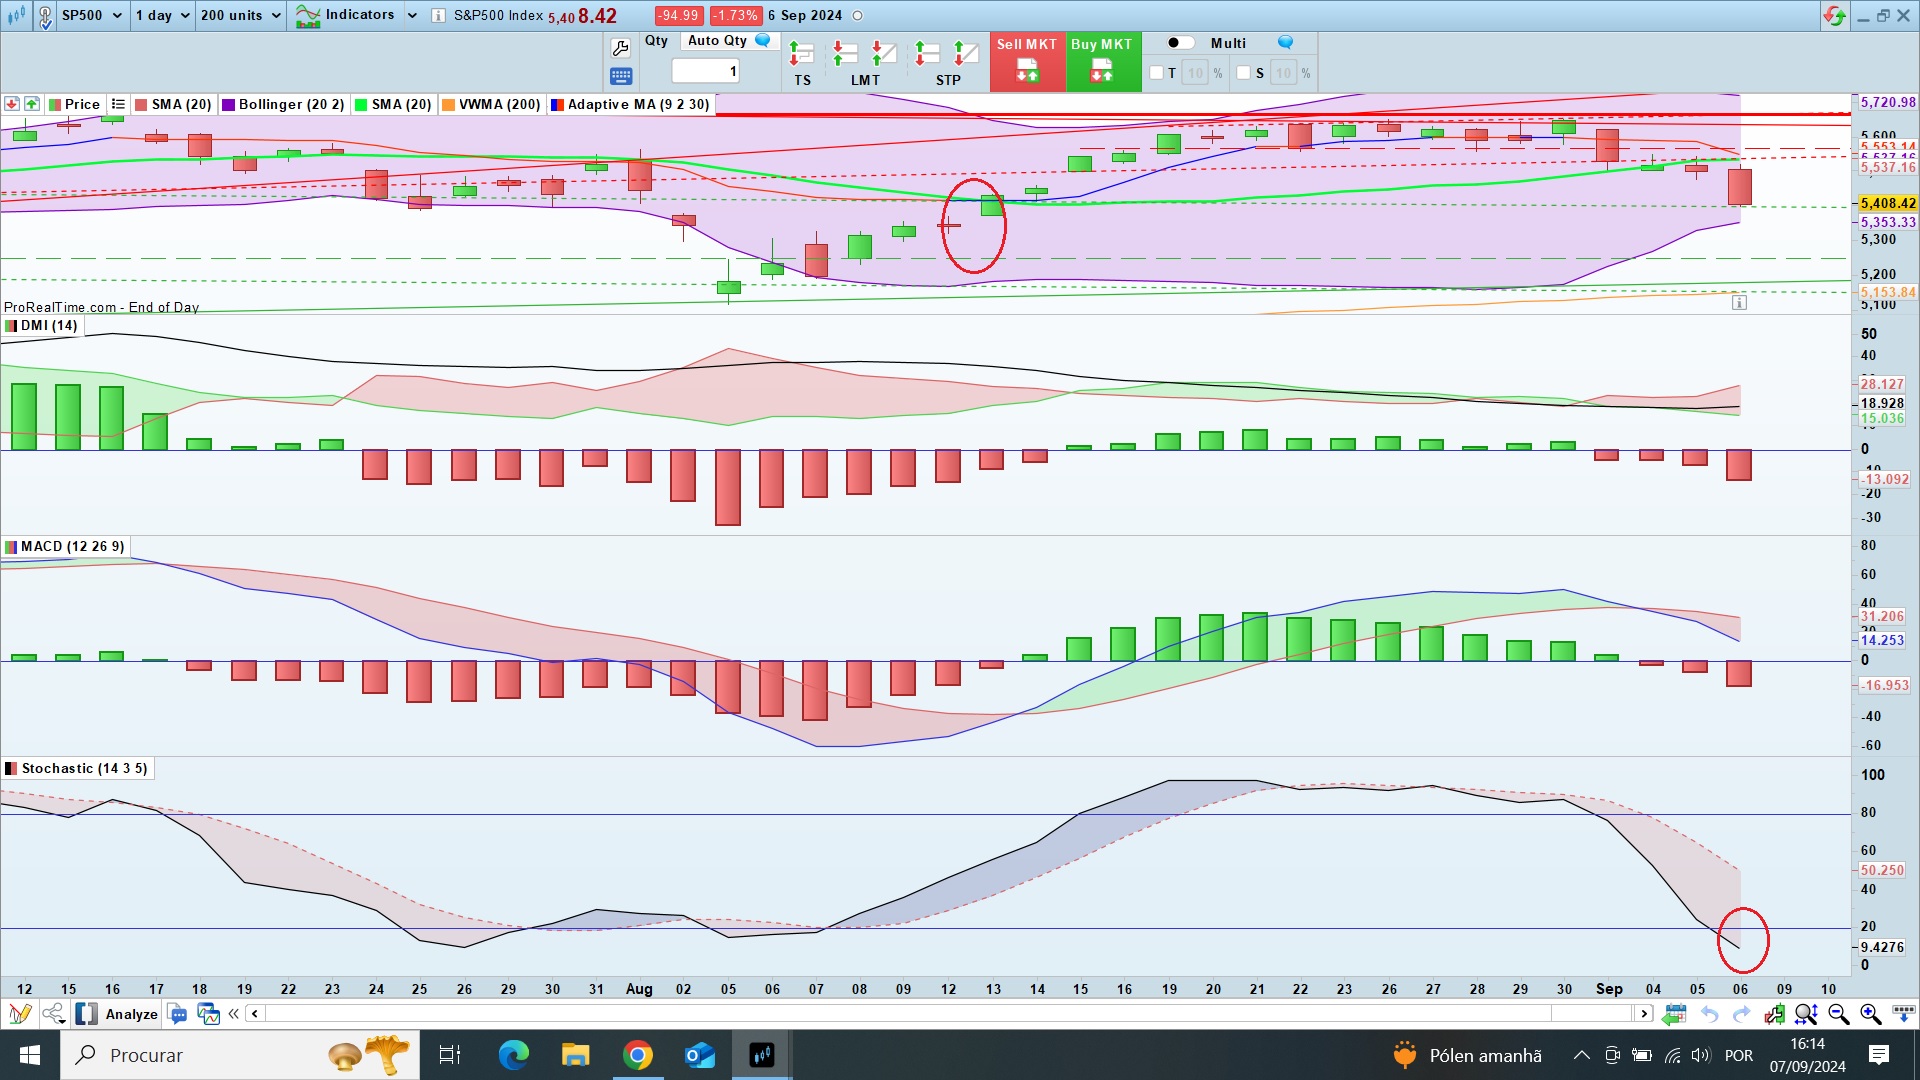Enable the T percent checkbox

pos(1157,73)
